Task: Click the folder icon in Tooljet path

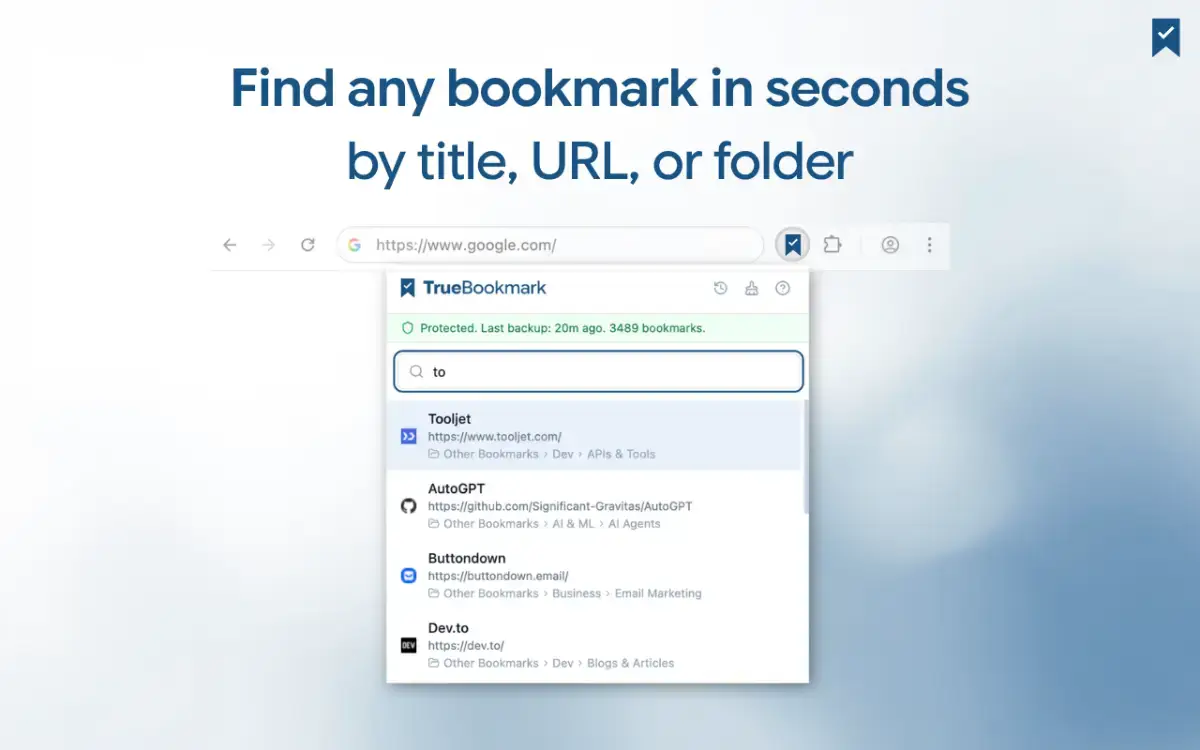Action: coord(434,454)
